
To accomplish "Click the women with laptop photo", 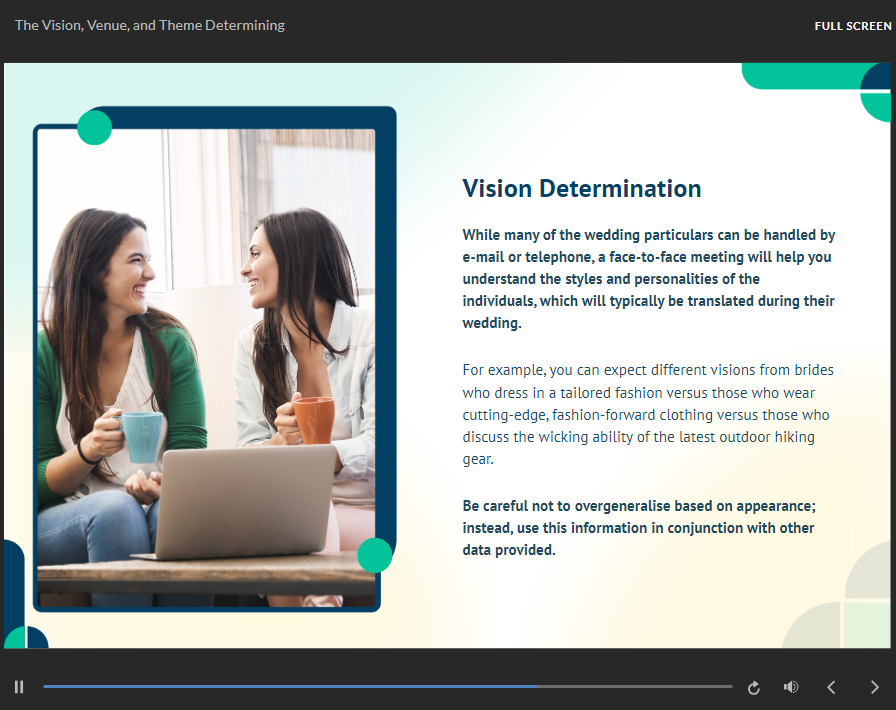I will (x=206, y=368).
